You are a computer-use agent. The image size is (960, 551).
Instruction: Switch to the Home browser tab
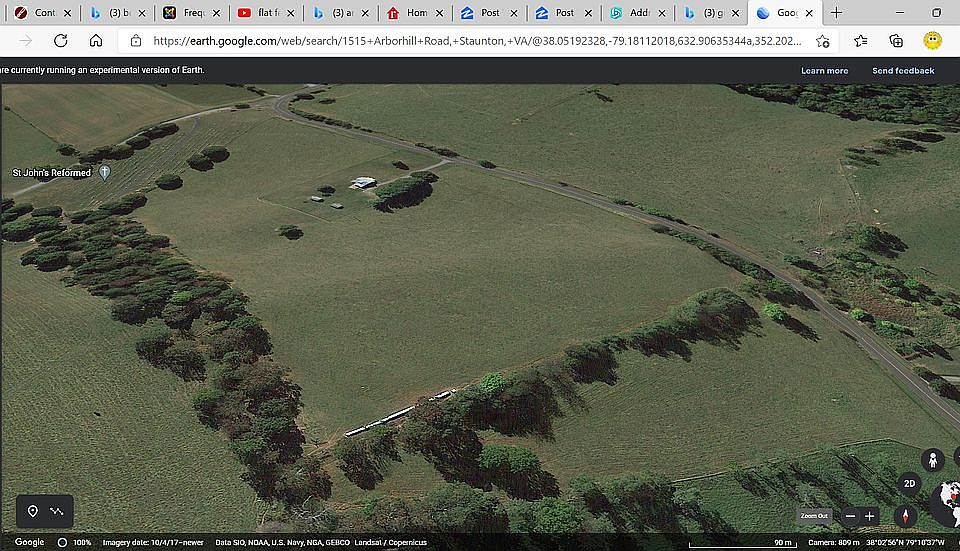point(414,13)
